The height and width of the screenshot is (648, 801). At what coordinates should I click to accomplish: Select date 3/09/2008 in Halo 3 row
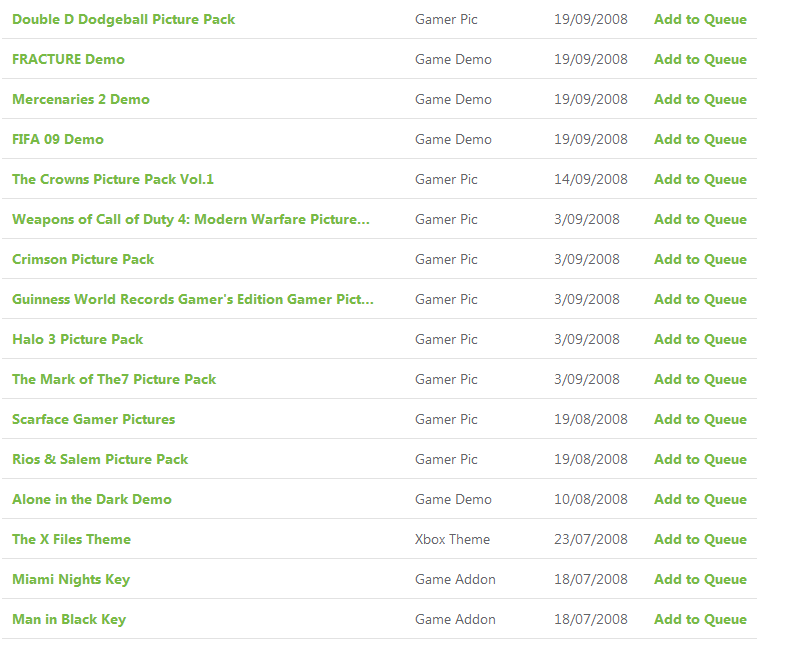pos(587,339)
